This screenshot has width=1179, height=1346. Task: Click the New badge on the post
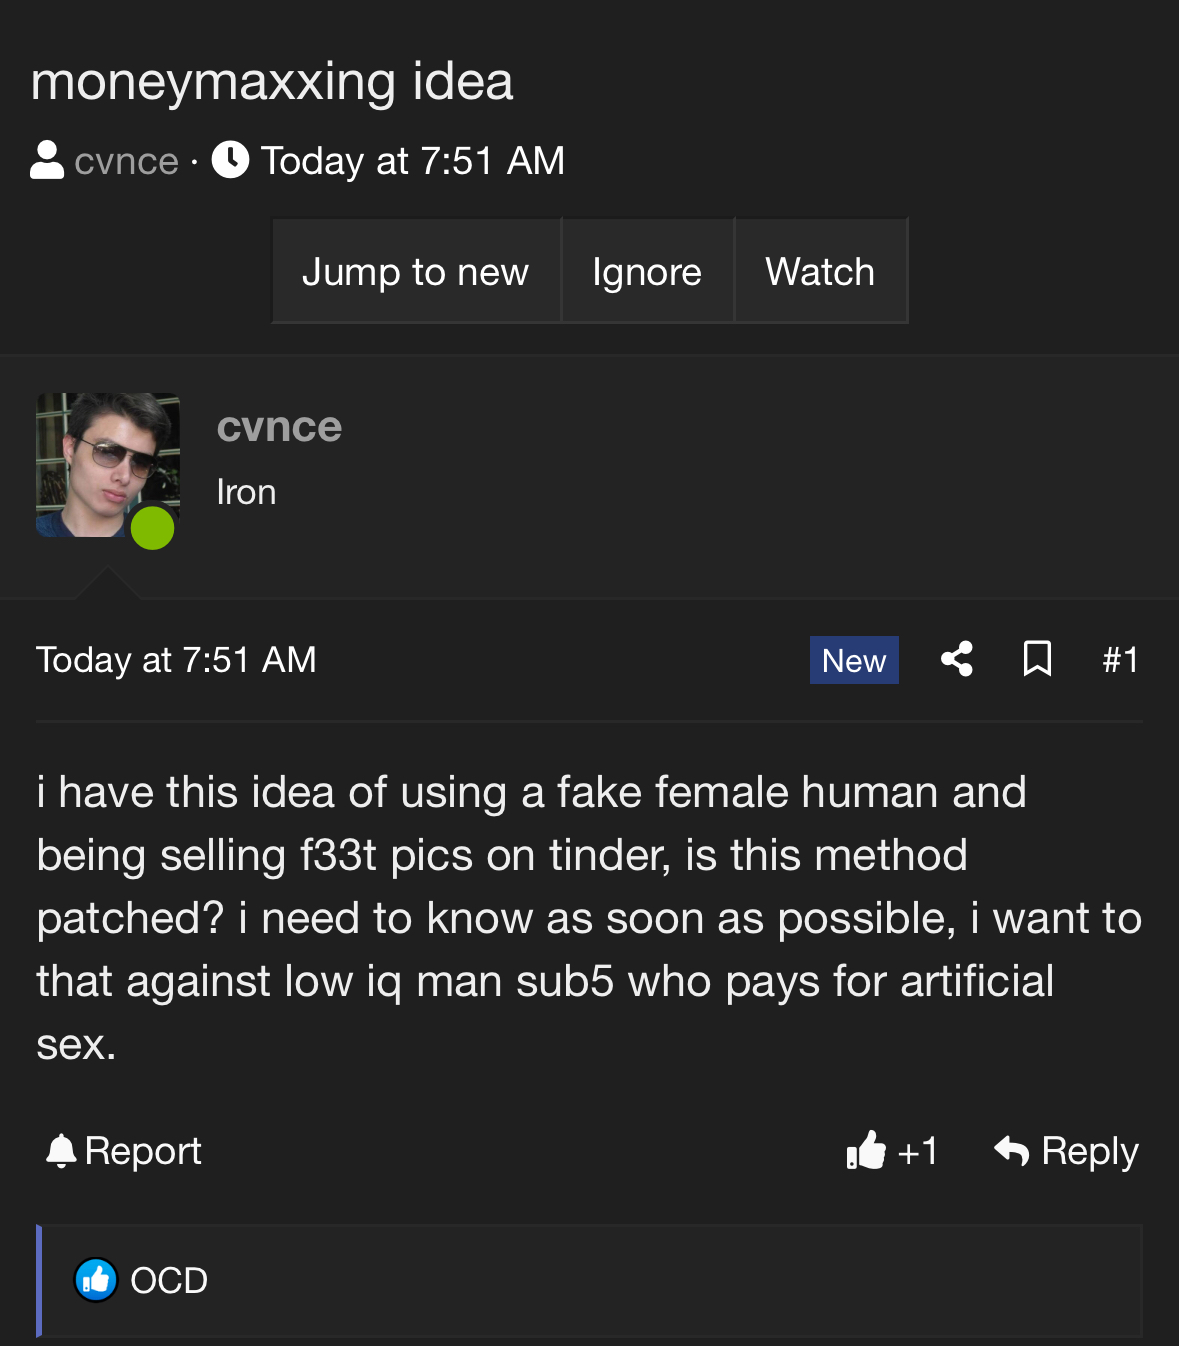click(x=854, y=660)
